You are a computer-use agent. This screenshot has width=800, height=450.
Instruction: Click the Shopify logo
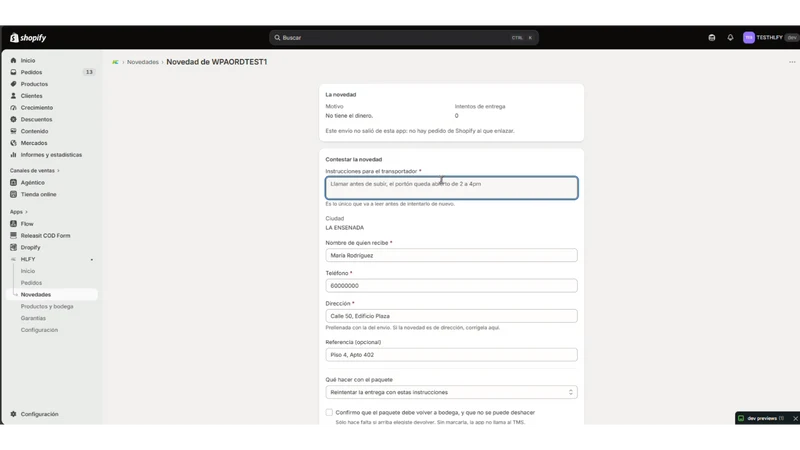tap(28, 38)
